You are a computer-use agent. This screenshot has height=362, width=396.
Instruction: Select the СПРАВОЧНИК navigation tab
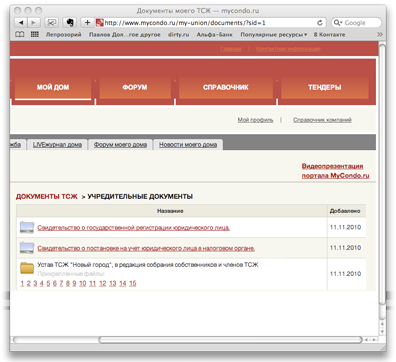click(x=226, y=87)
